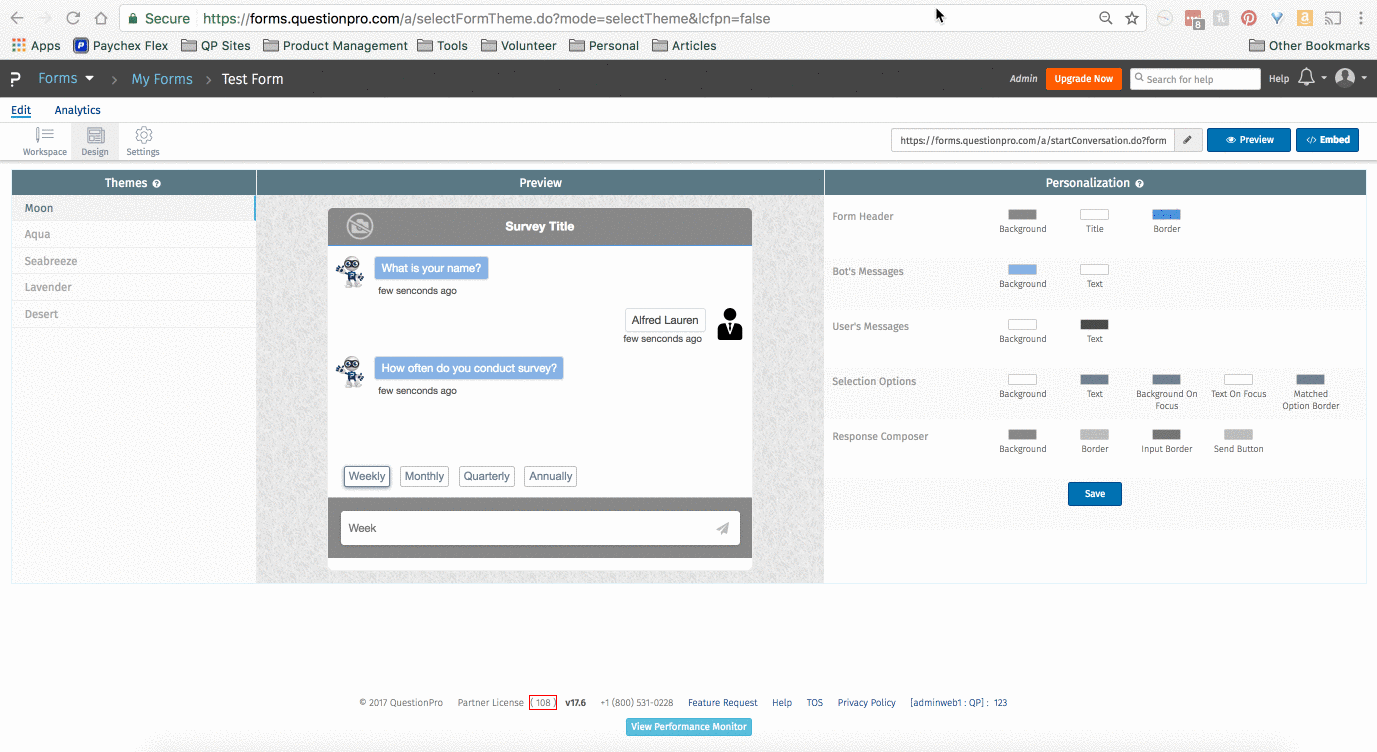Reload the page with the refresh icon
Screen dimensions: 1377x752
(73, 18)
